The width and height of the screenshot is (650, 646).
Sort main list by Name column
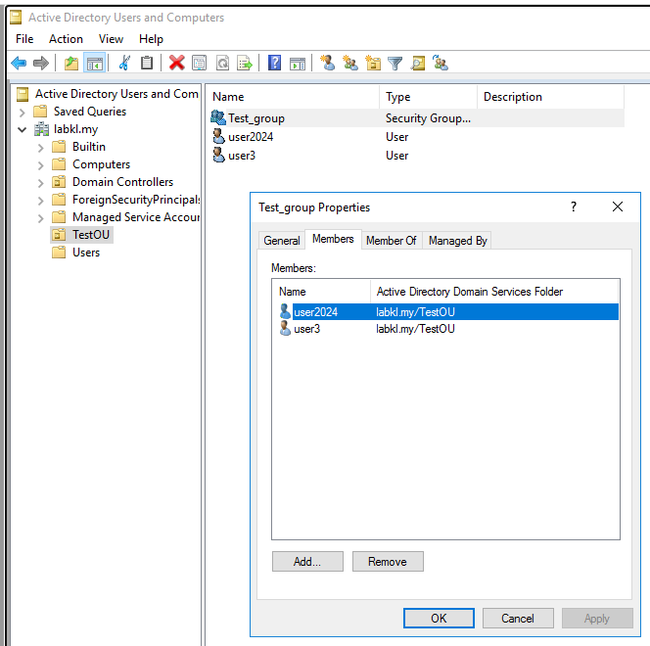[293, 97]
